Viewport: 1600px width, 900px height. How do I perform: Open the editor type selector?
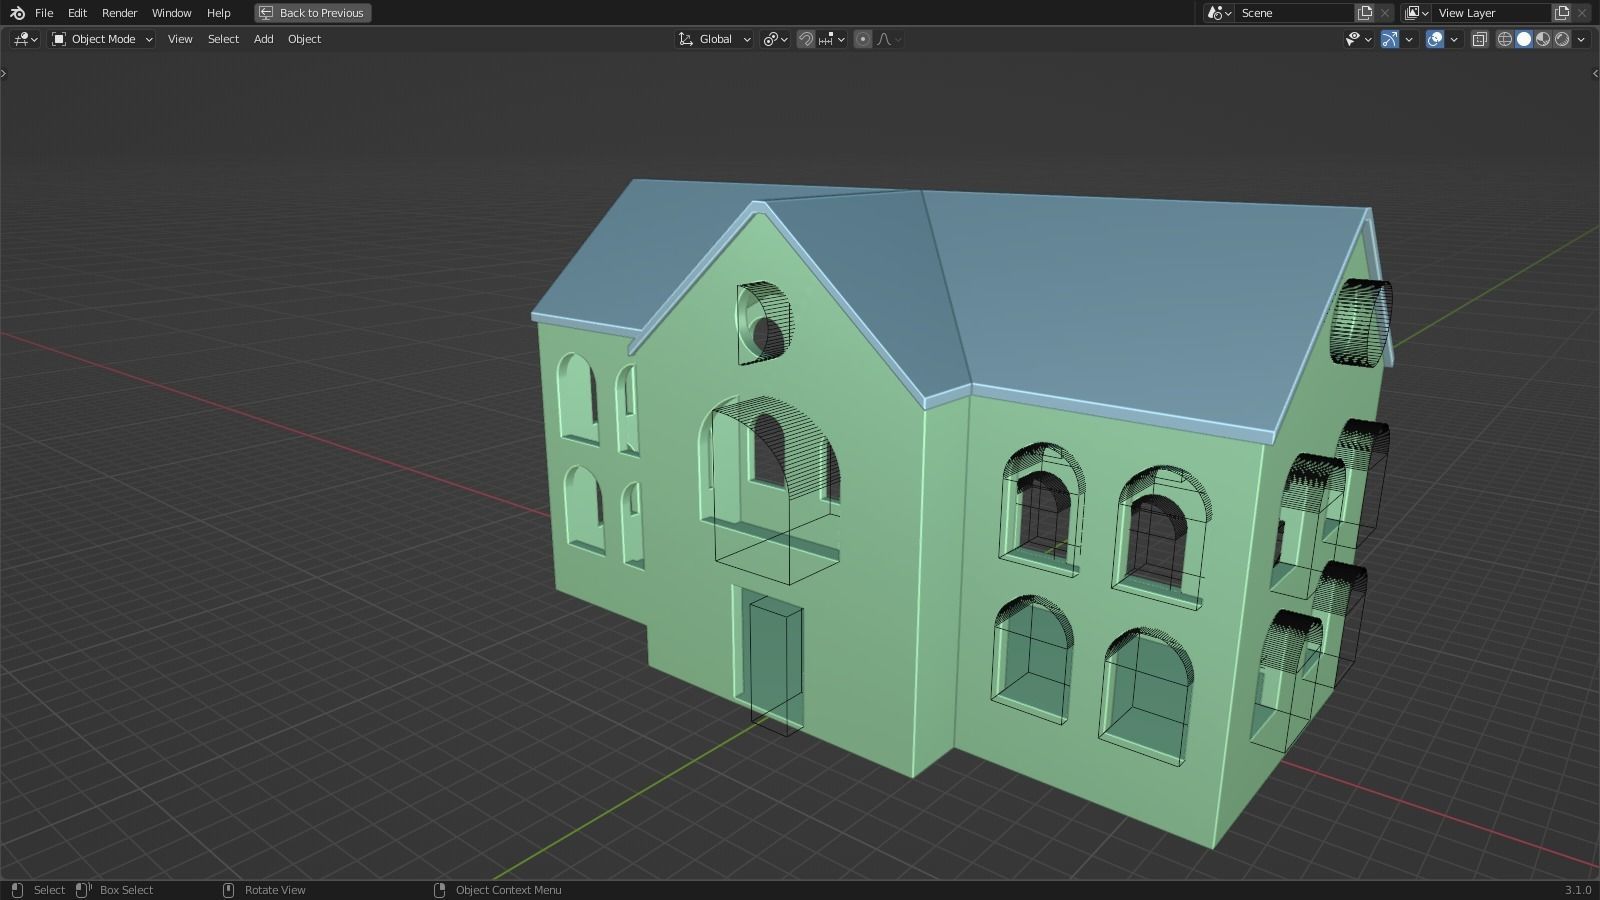(25, 39)
